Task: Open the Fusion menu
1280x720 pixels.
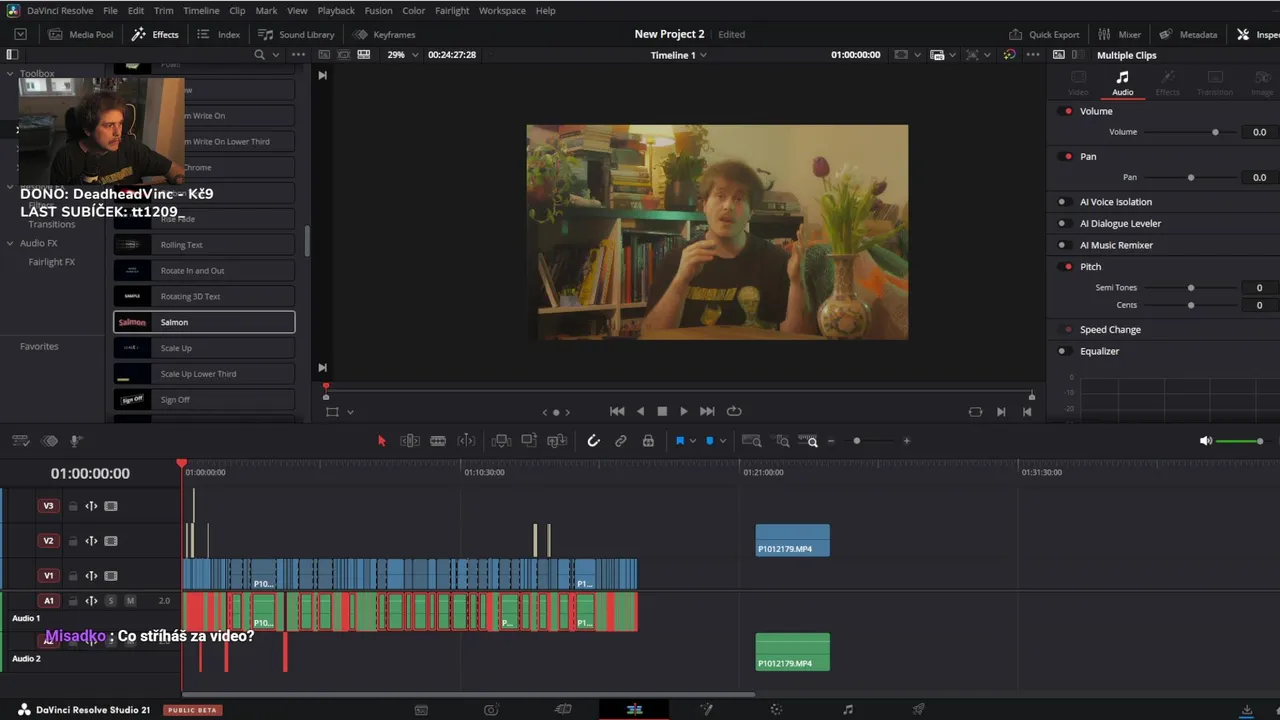Action: (378, 11)
